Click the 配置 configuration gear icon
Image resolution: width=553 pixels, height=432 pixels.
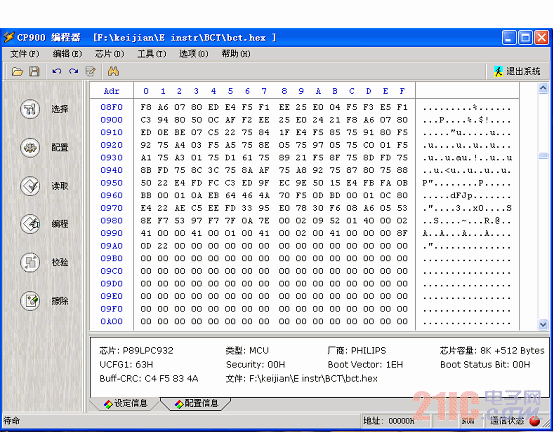click(30, 147)
